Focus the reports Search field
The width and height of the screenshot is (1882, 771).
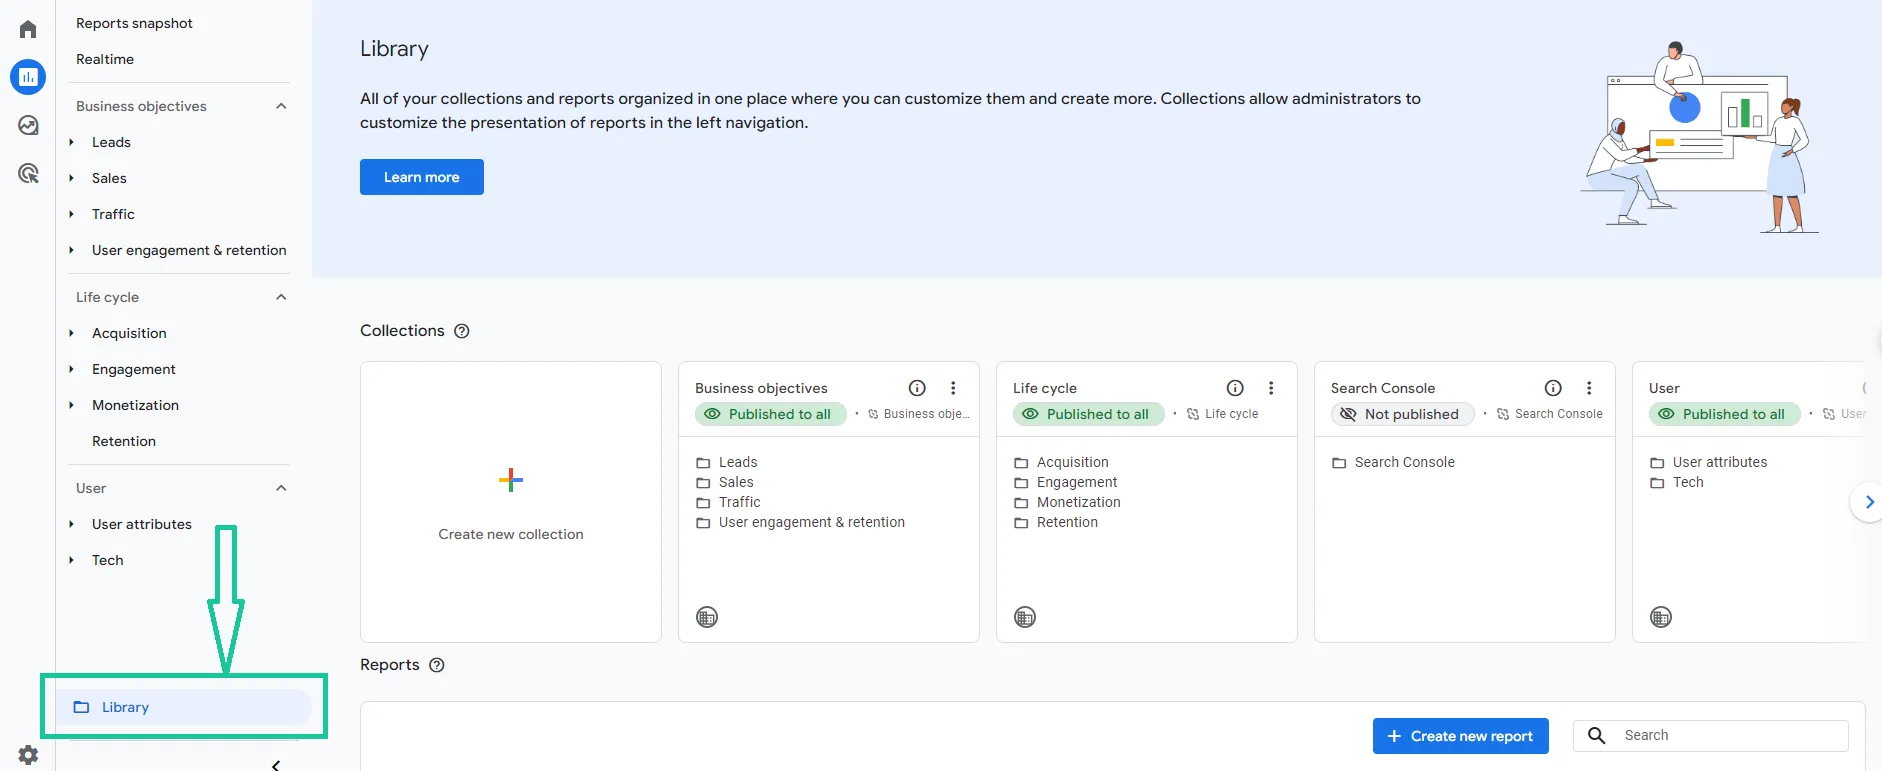pyautogui.click(x=1711, y=735)
